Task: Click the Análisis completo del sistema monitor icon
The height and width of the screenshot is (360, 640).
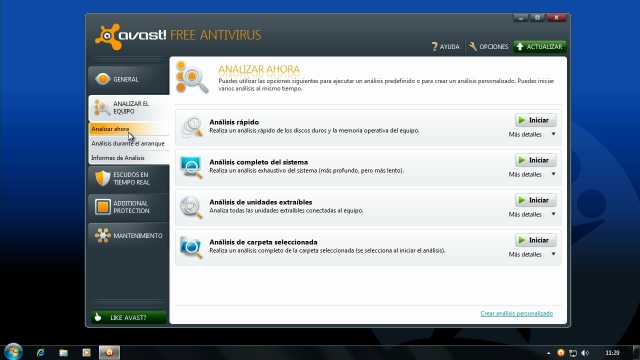Action: coord(191,167)
